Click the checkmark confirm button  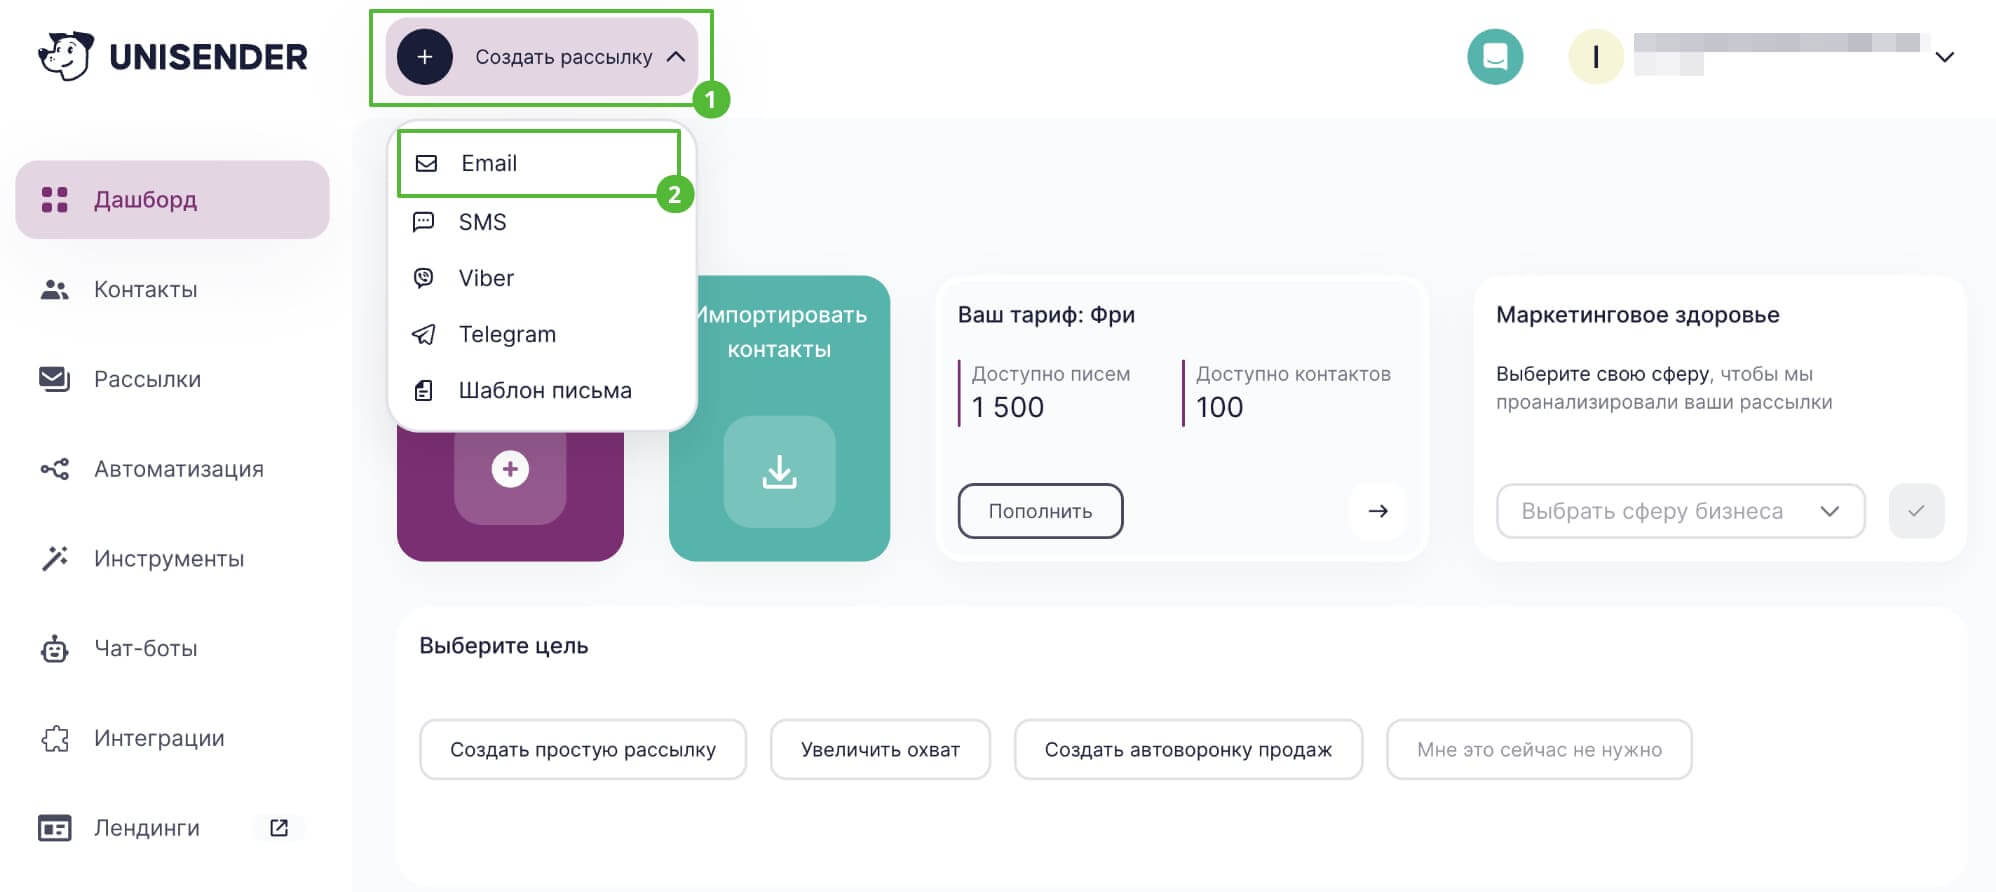(x=1916, y=511)
